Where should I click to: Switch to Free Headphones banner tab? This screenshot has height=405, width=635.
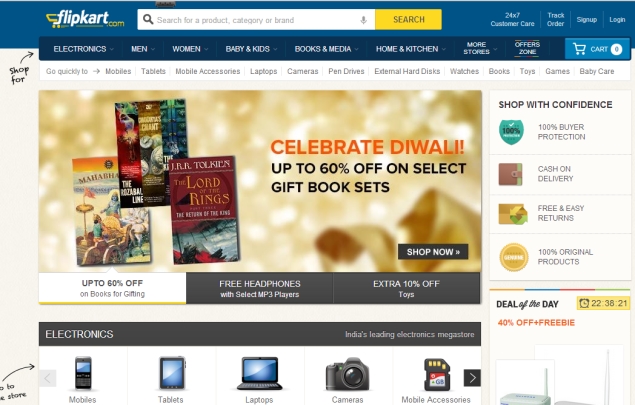260,289
